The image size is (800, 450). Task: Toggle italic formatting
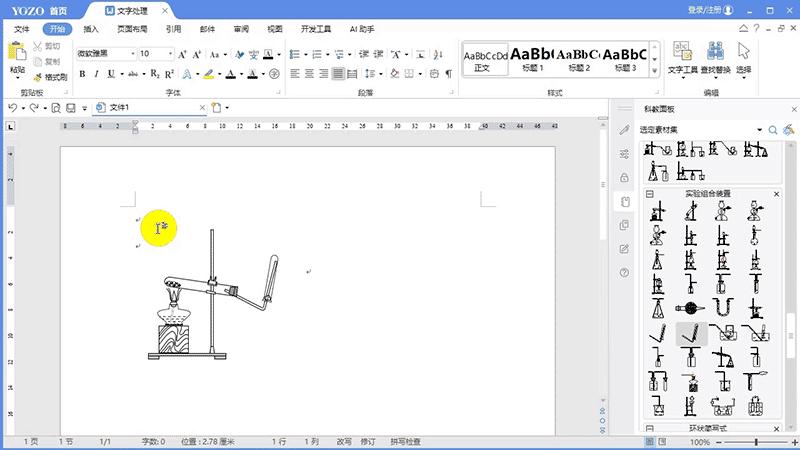click(96, 74)
